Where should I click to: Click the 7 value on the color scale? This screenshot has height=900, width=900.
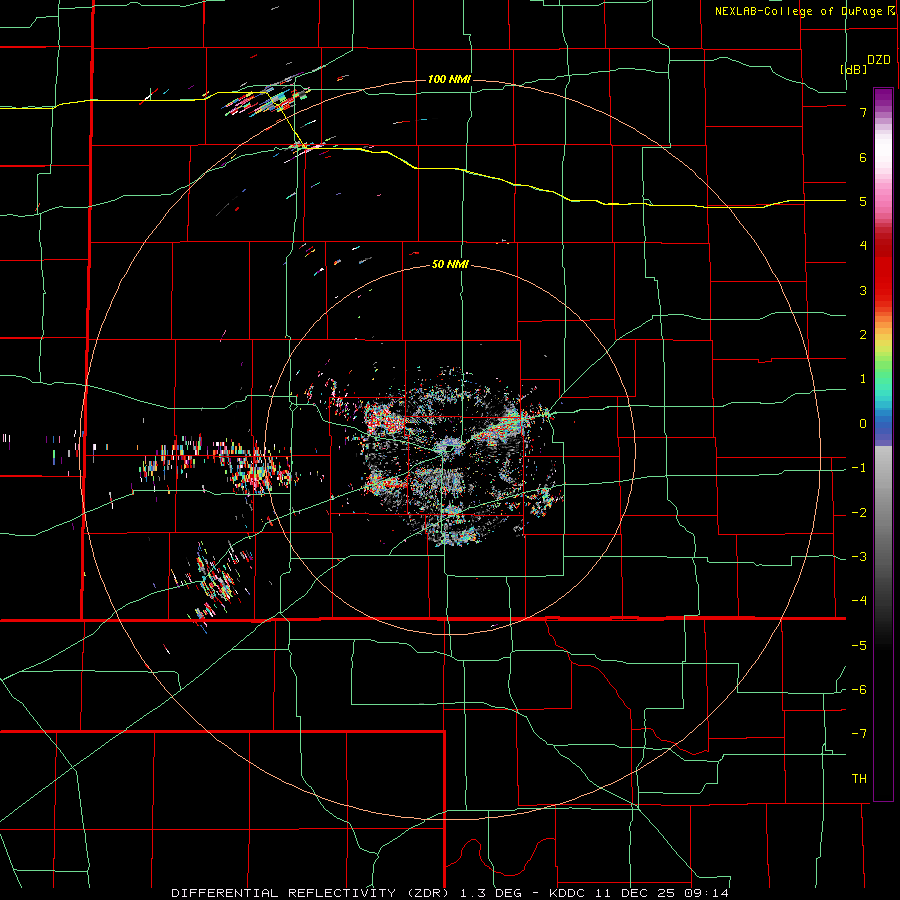coord(863,112)
